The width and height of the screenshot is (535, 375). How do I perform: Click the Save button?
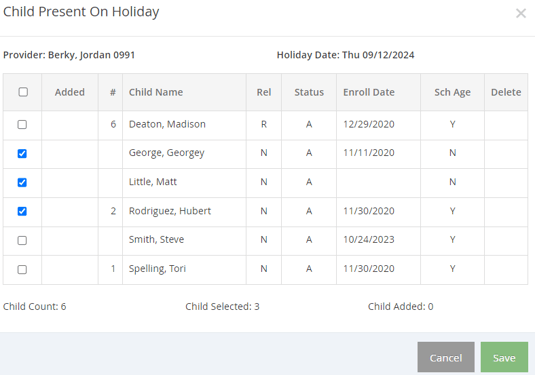tap(504, 357)
